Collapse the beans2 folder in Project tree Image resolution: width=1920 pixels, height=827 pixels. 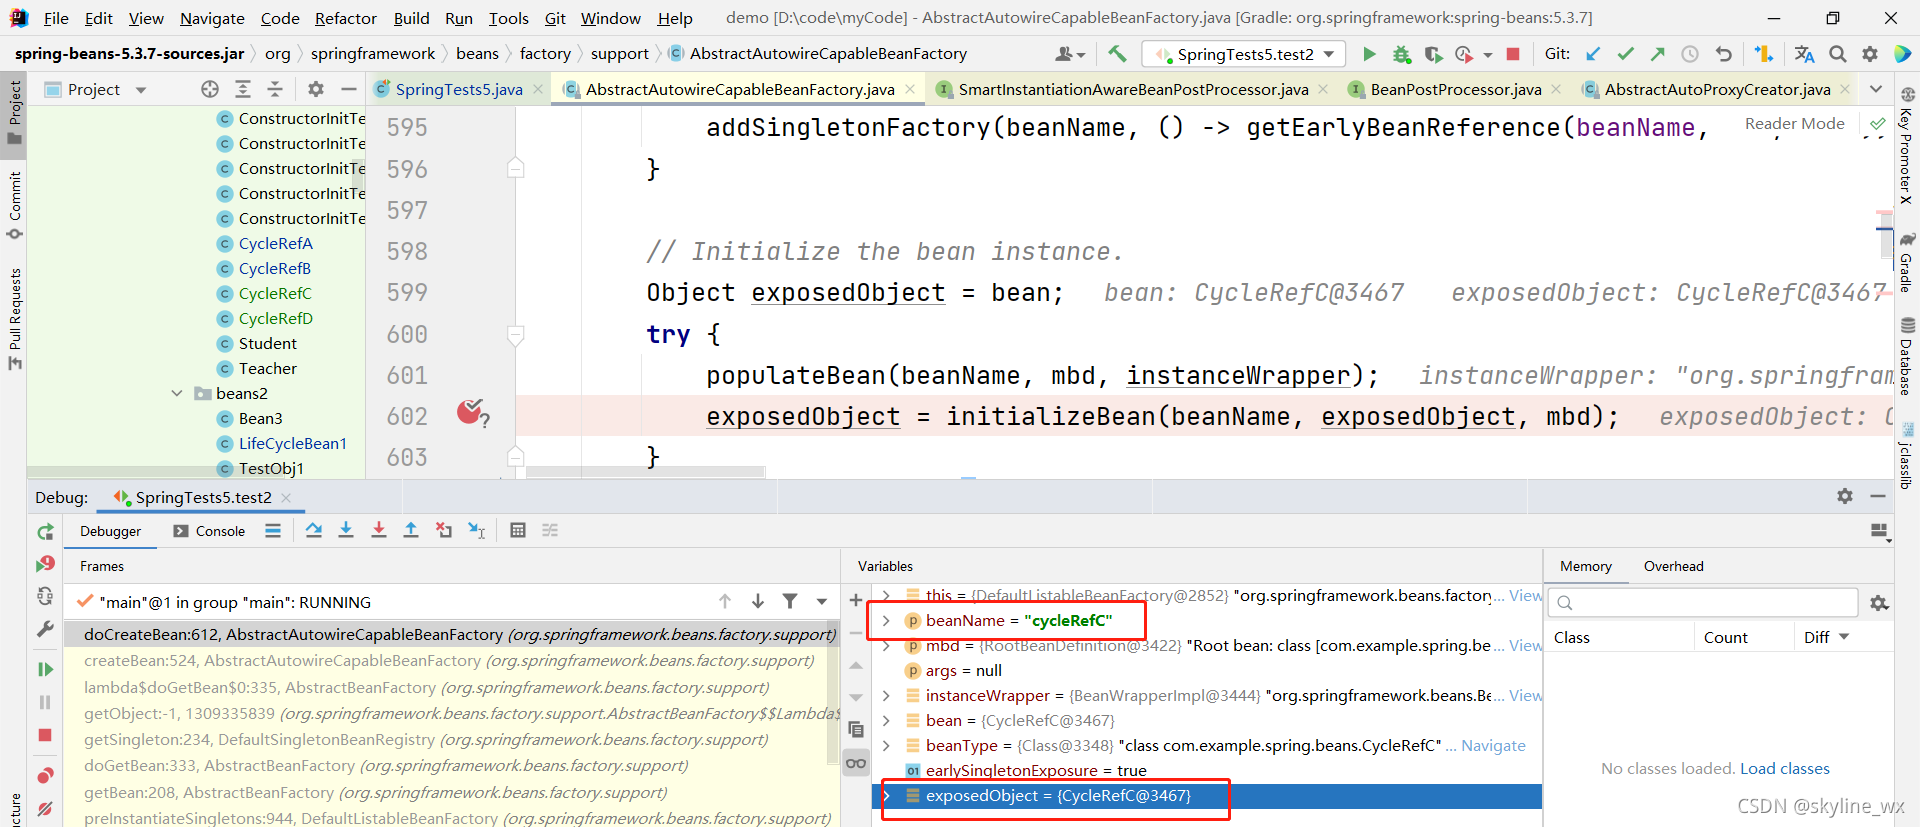tap(177, 393)
